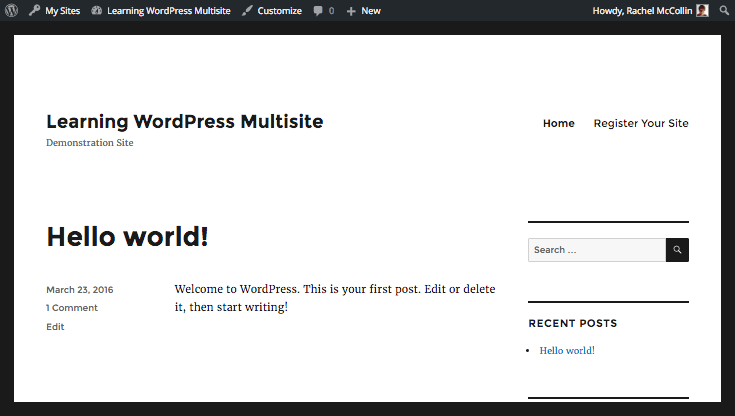This screenshot has width=735, height=416.
Task: Click the black search submit button
Action: point(677,250)
